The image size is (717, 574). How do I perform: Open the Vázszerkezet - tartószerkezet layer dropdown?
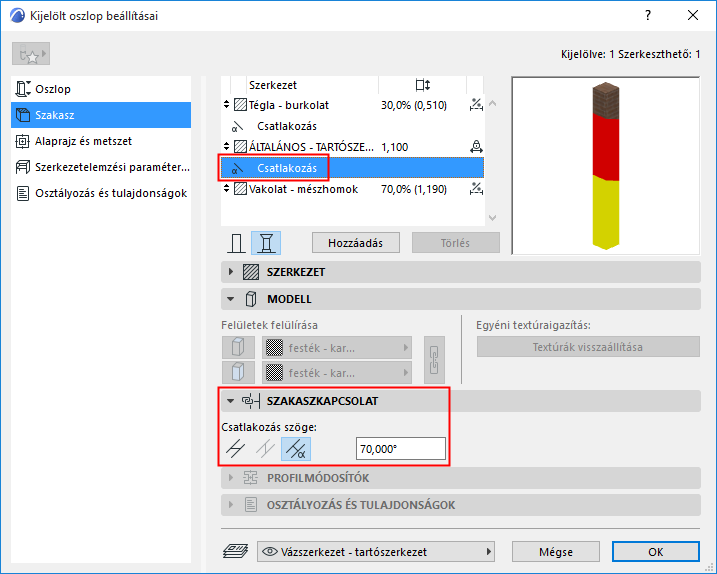click(x=376, y=552)
